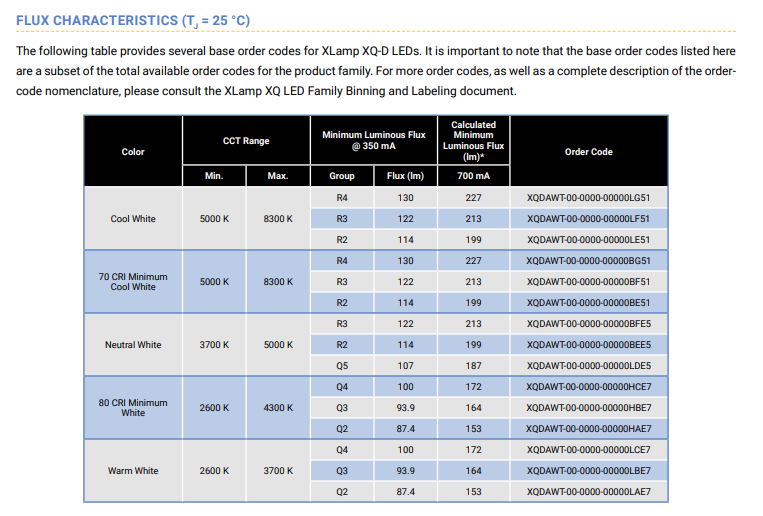The image size is (763, 516).
Task: Click the 107 flux value
Action: [x=405, y=366]
